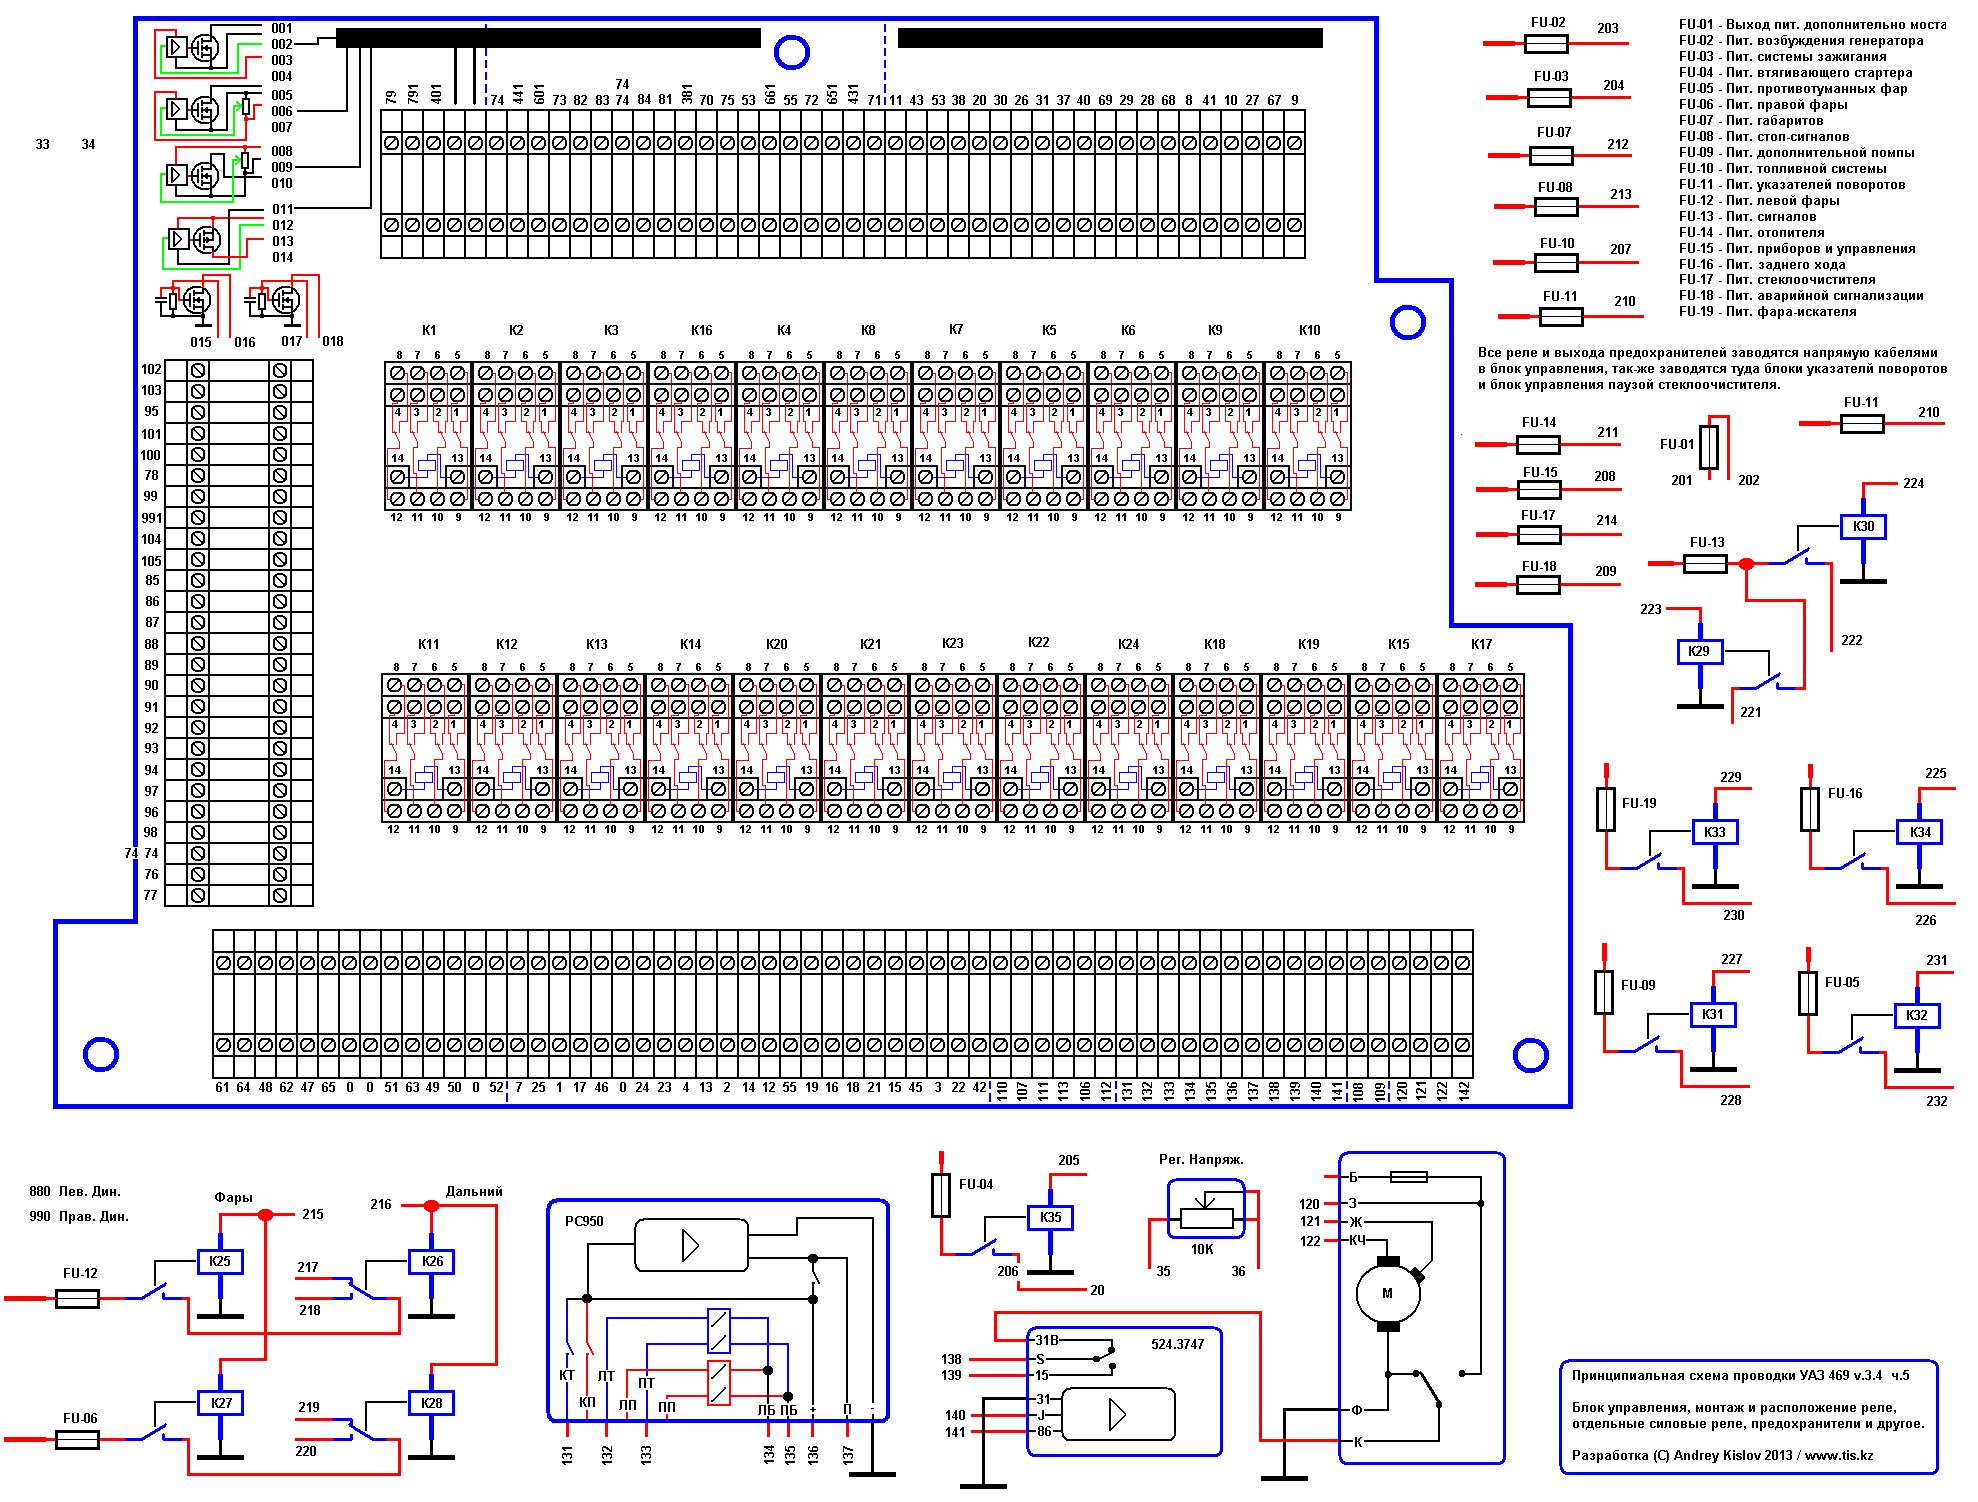
Task: Select the amplifier triangle inside PC950
Action: [x=691, y=1245]
